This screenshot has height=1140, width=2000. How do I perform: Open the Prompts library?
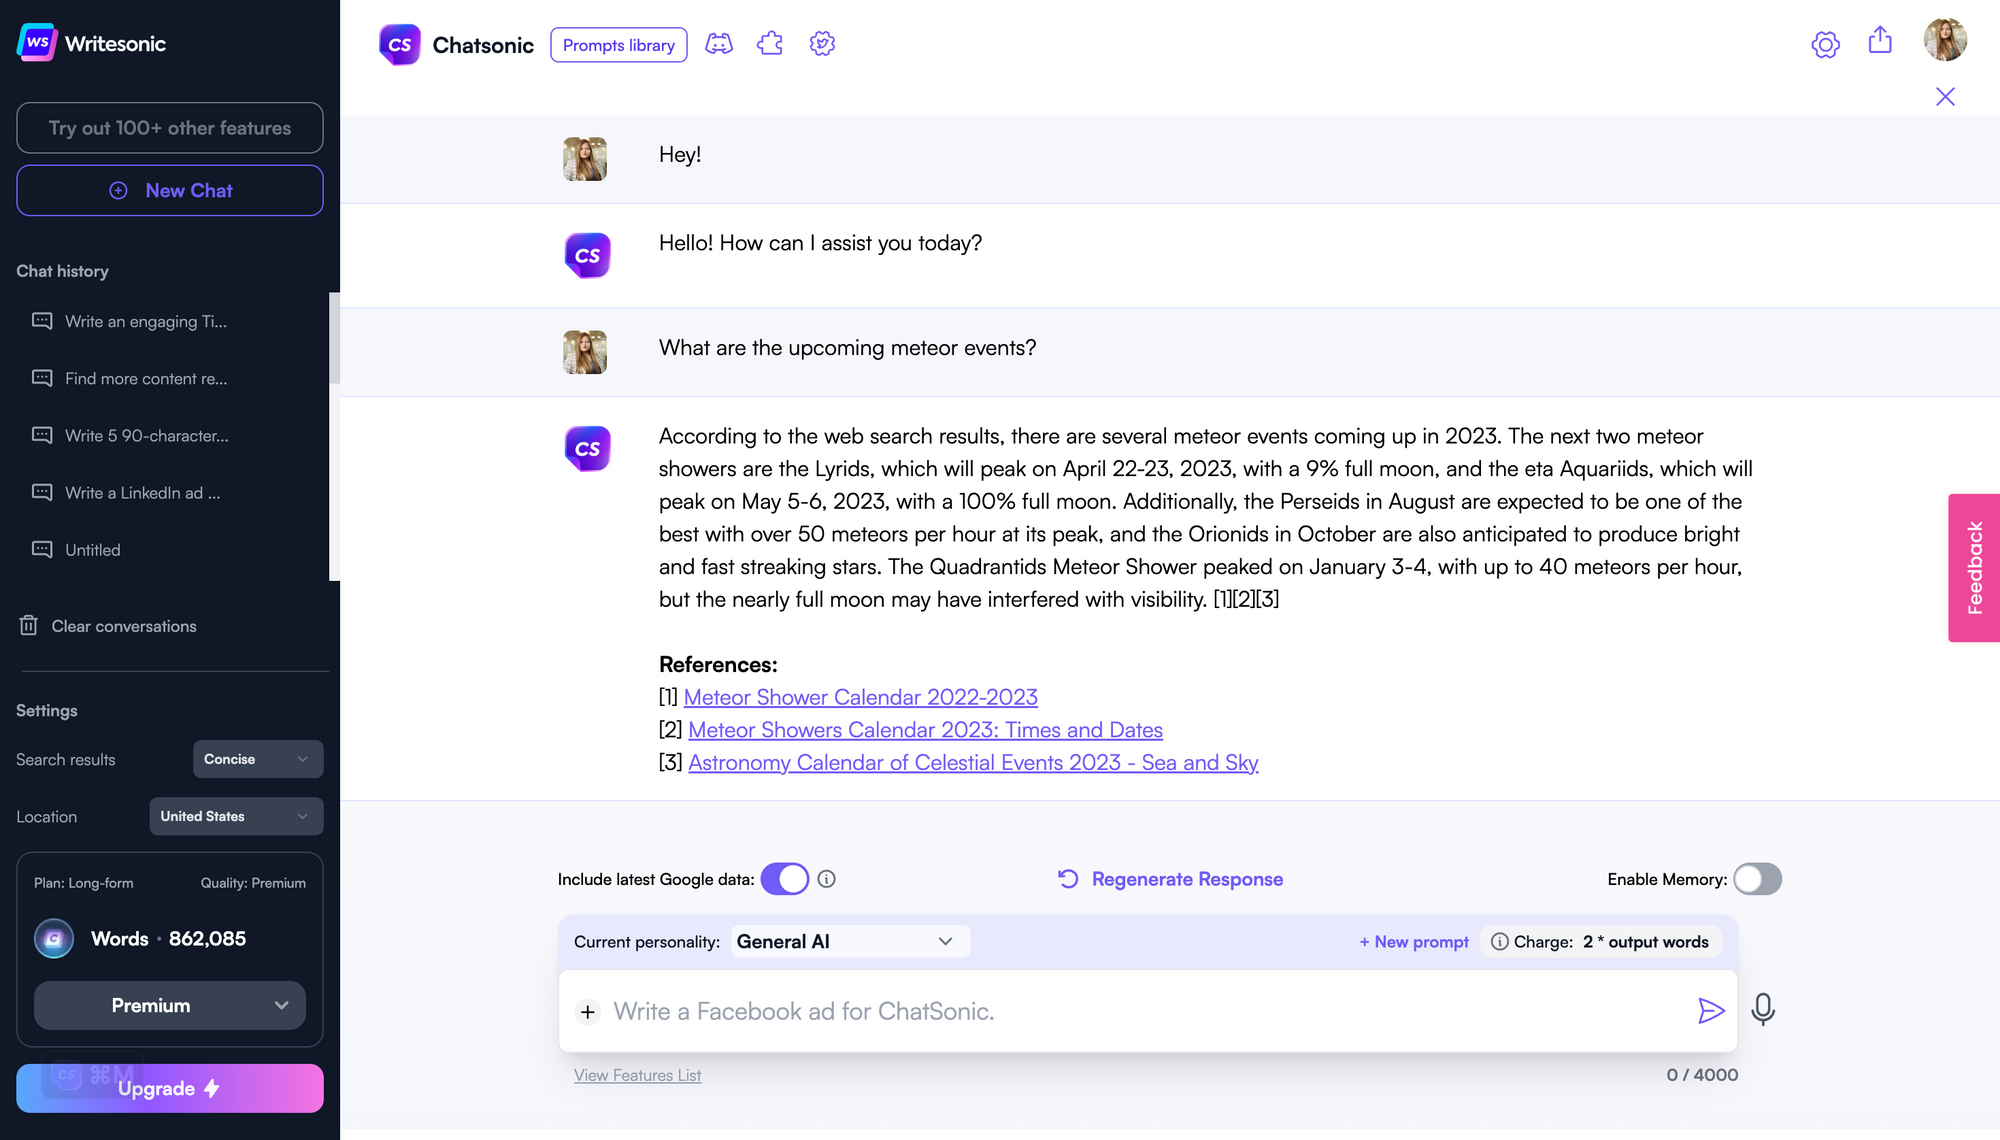(x=618, y=45)
